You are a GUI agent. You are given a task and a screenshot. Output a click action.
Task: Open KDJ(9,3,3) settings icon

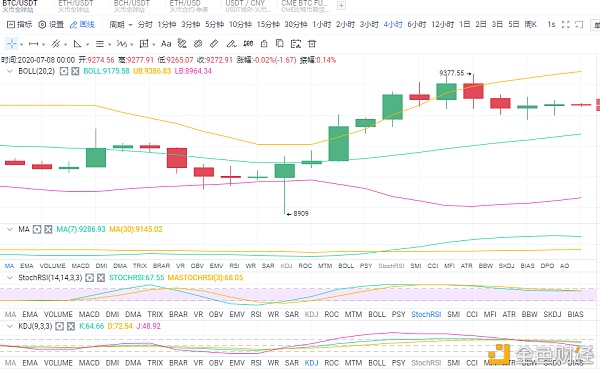coord(59,326)
